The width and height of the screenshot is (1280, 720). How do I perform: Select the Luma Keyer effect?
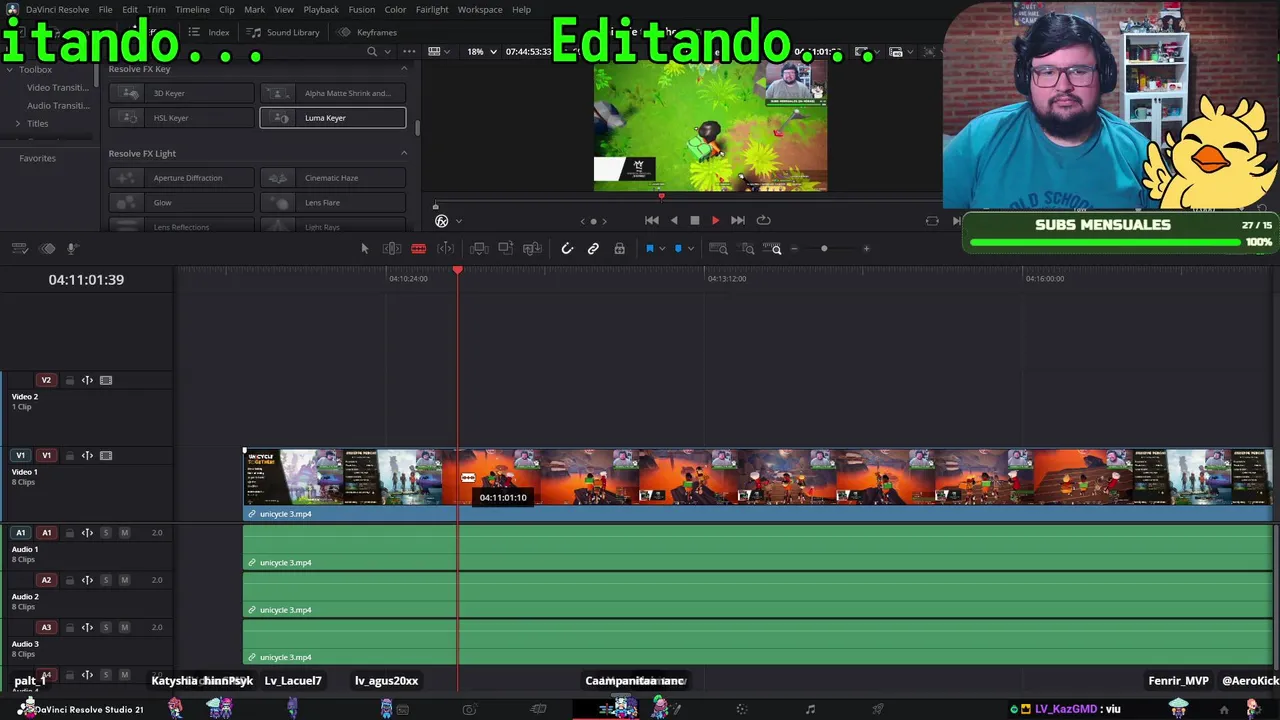tap(333, 118)
